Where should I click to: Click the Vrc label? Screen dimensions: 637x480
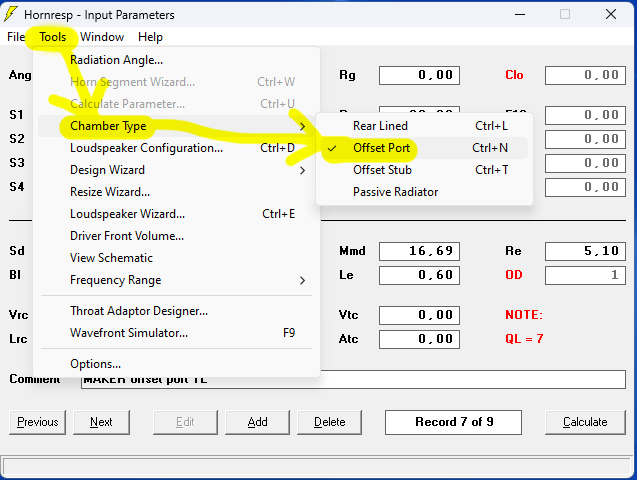point(19,315)
